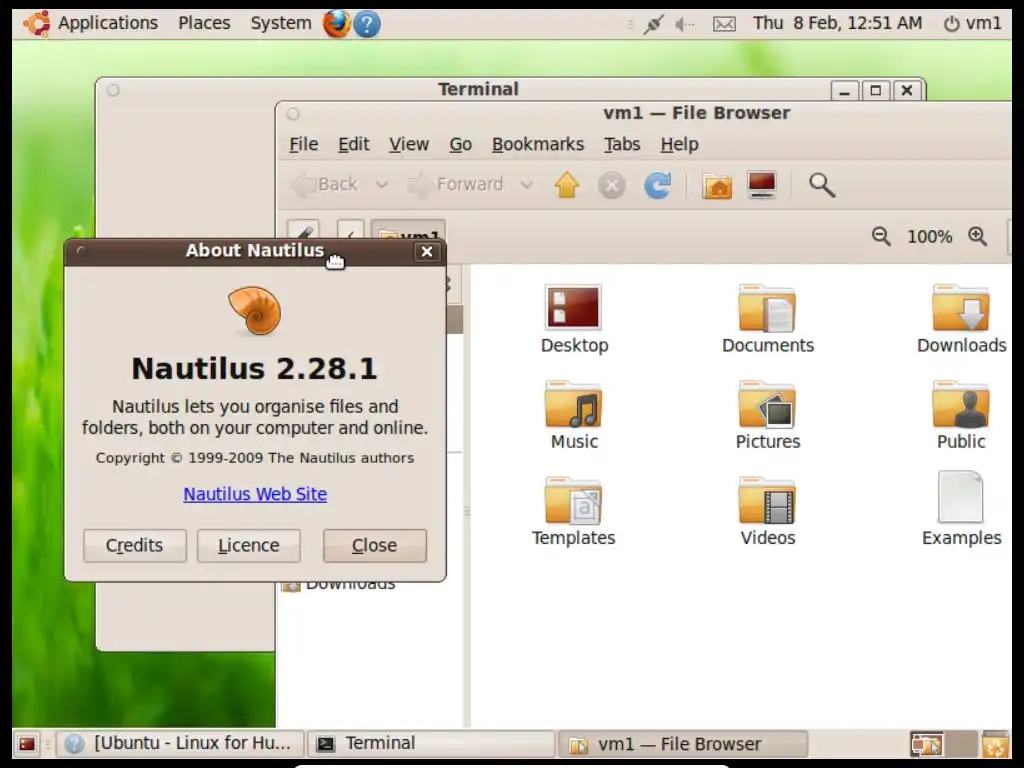Viewport: 1024px width, 768px height.
Task: Click the power icon next to vm1
Action: pyautogui.click(x=952, y=24)
